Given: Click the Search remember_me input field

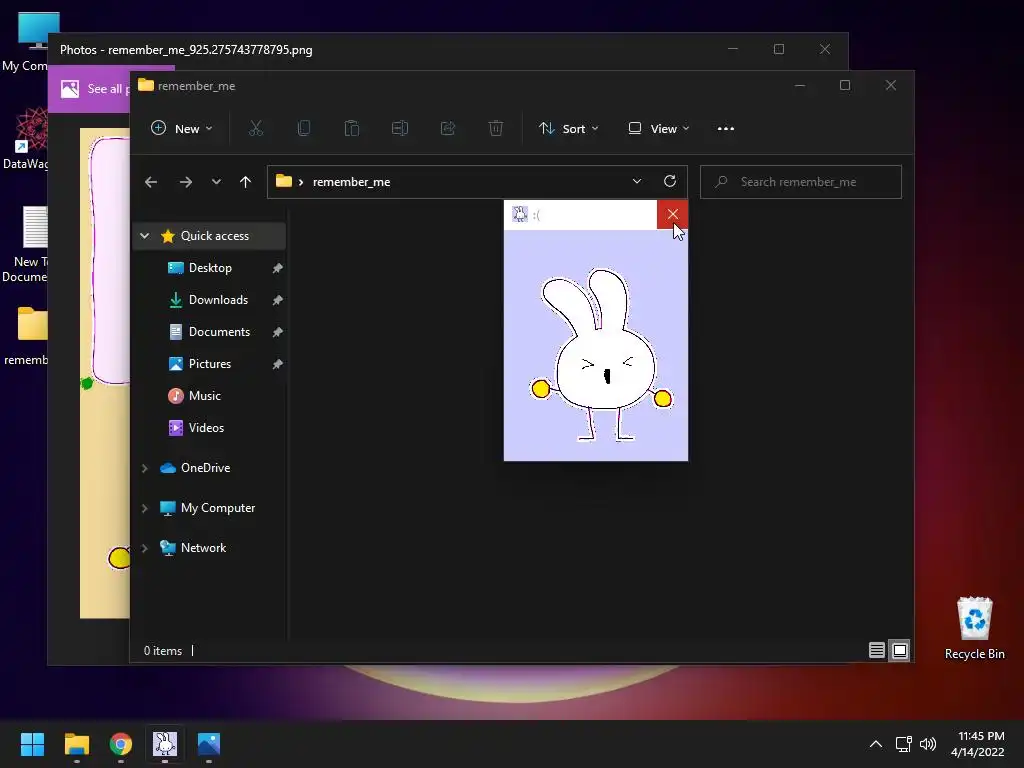Looking at the screenshot, I should (810, 181).
